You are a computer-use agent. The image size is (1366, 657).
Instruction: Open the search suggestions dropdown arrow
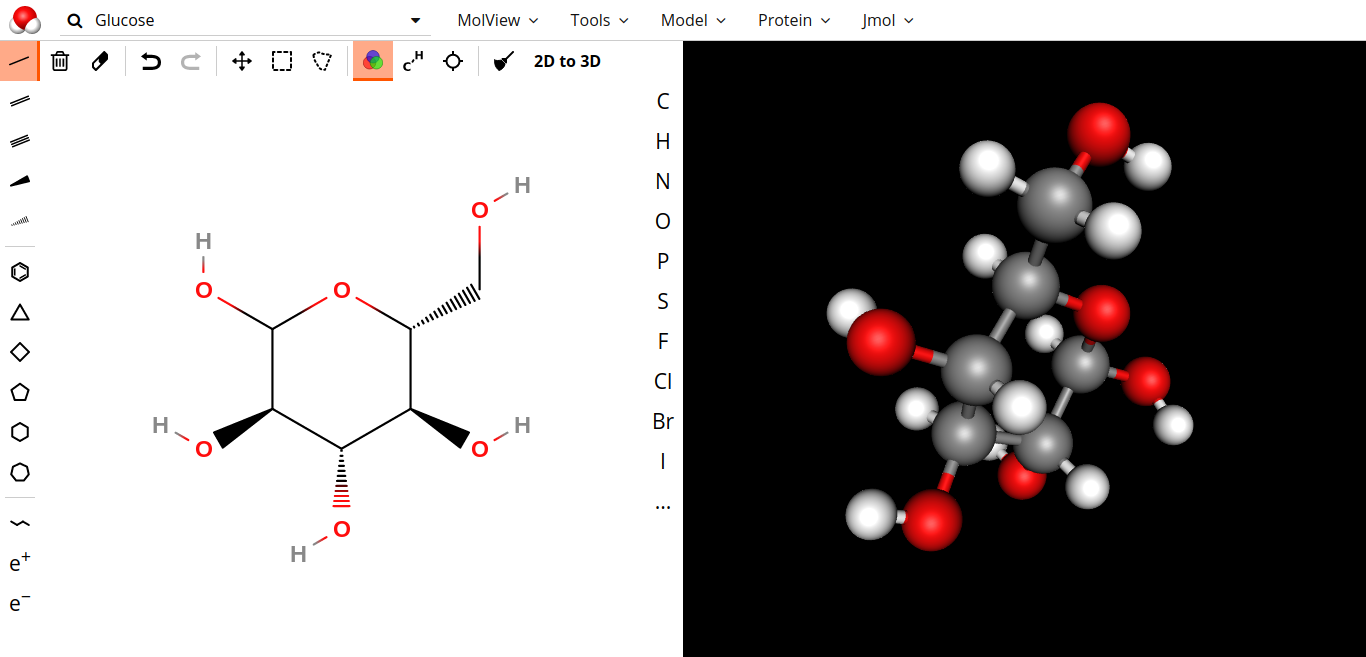point(414,20)
